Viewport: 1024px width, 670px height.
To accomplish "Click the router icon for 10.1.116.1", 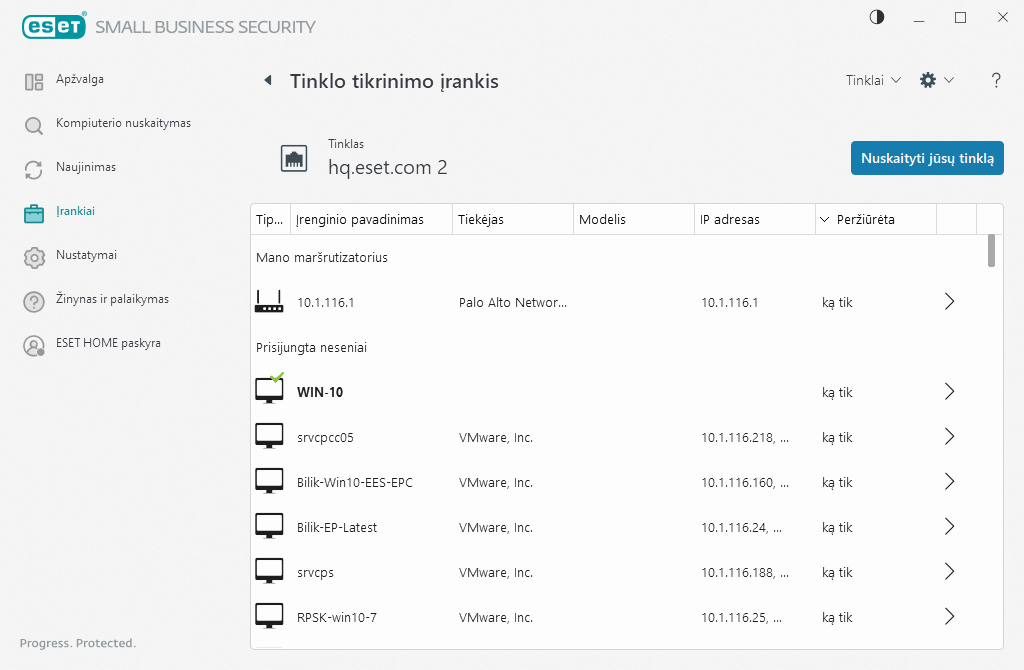I will (269, 302).
